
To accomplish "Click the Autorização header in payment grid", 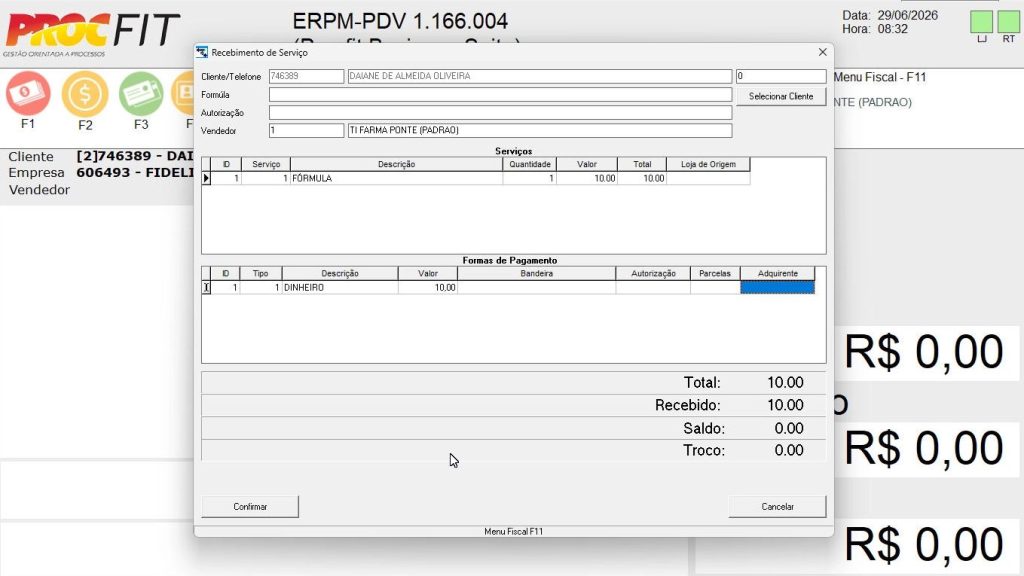I will coord(653,274).
